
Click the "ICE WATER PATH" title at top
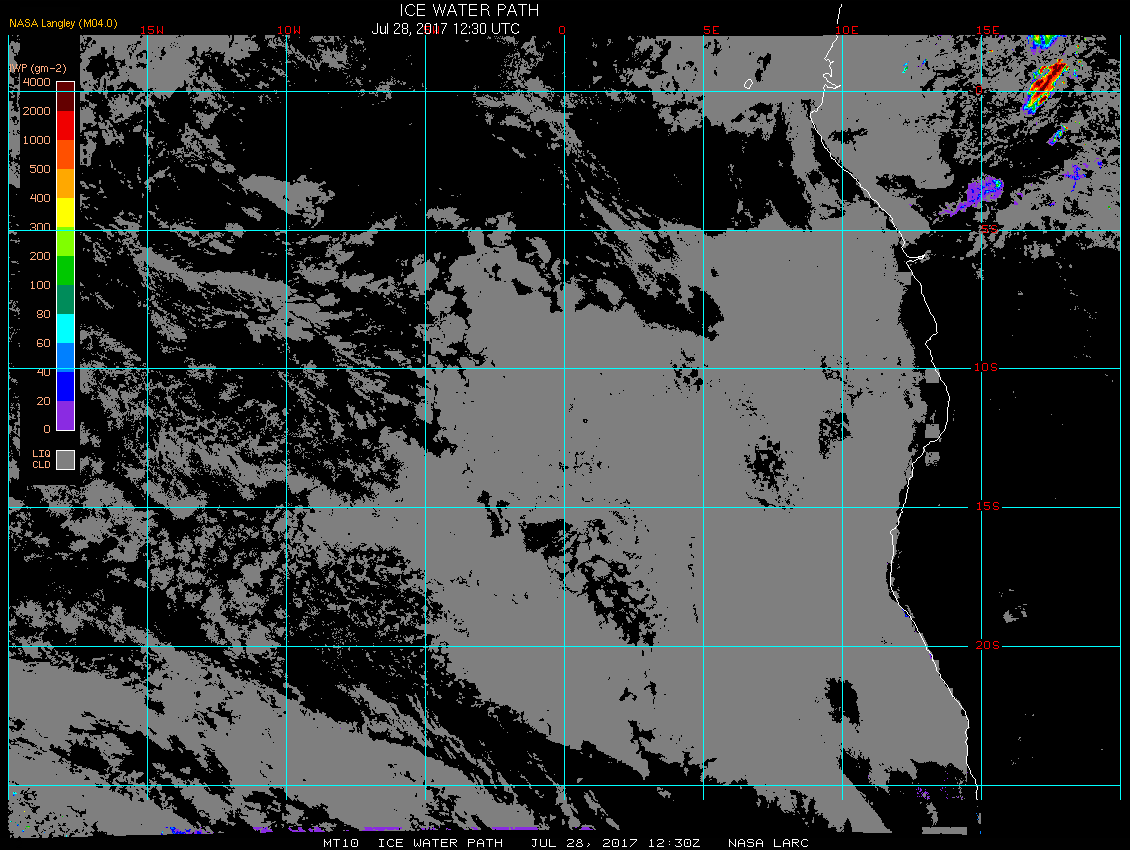click(469, 10)
